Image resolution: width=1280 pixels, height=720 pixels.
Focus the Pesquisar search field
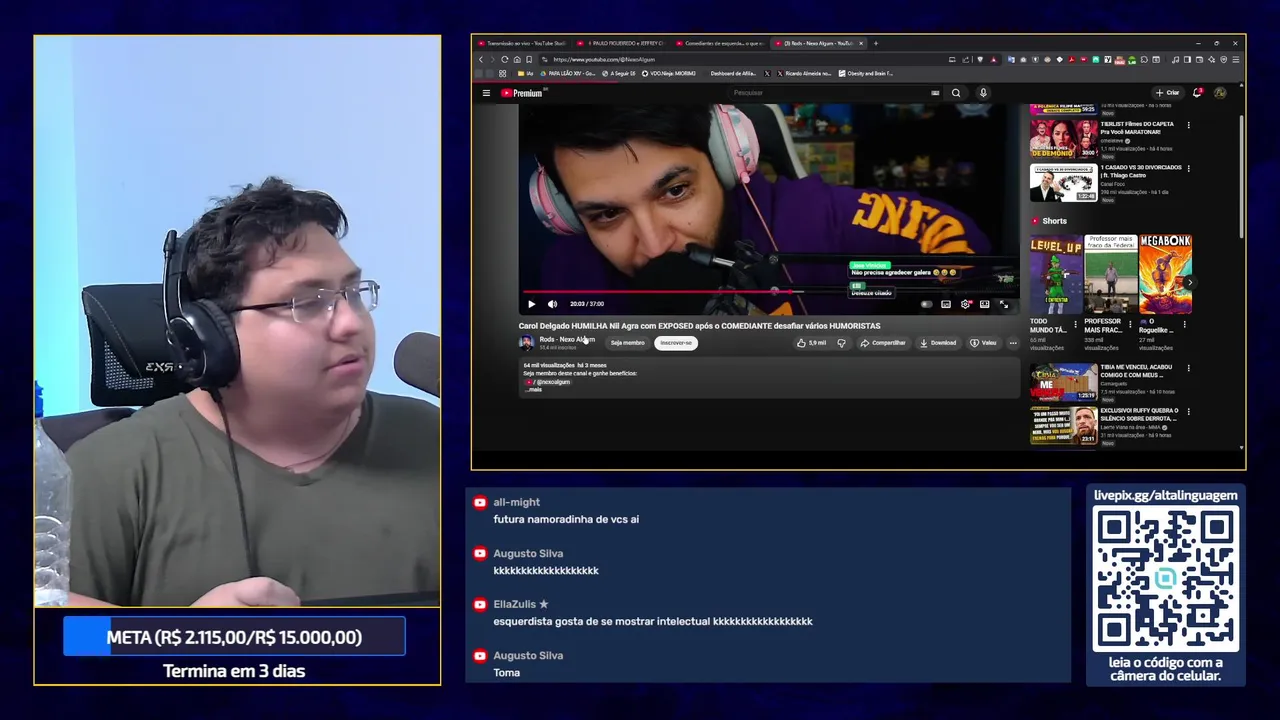(x=830, y=93)
